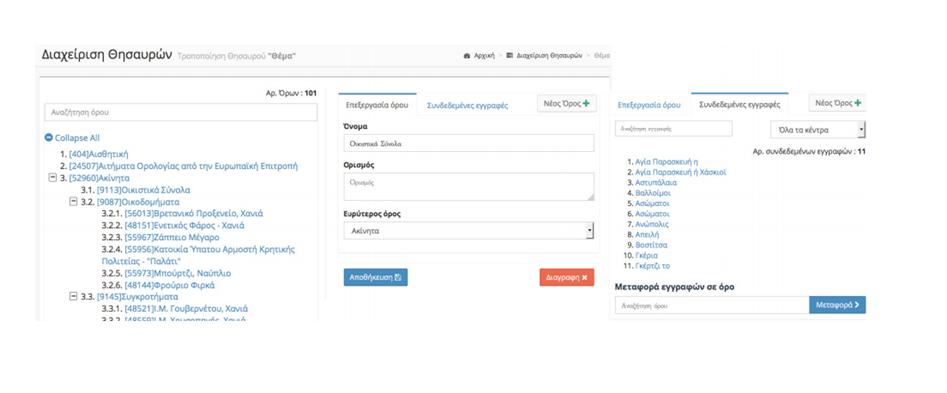Open the Όλα τα κέντρα dropdown

pos(818,130)
